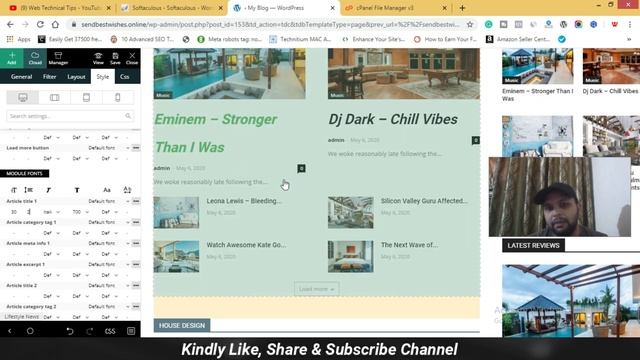This screenshot has height=360, width=640.
Task: Click the Load more button
Action: coord(316,289)
